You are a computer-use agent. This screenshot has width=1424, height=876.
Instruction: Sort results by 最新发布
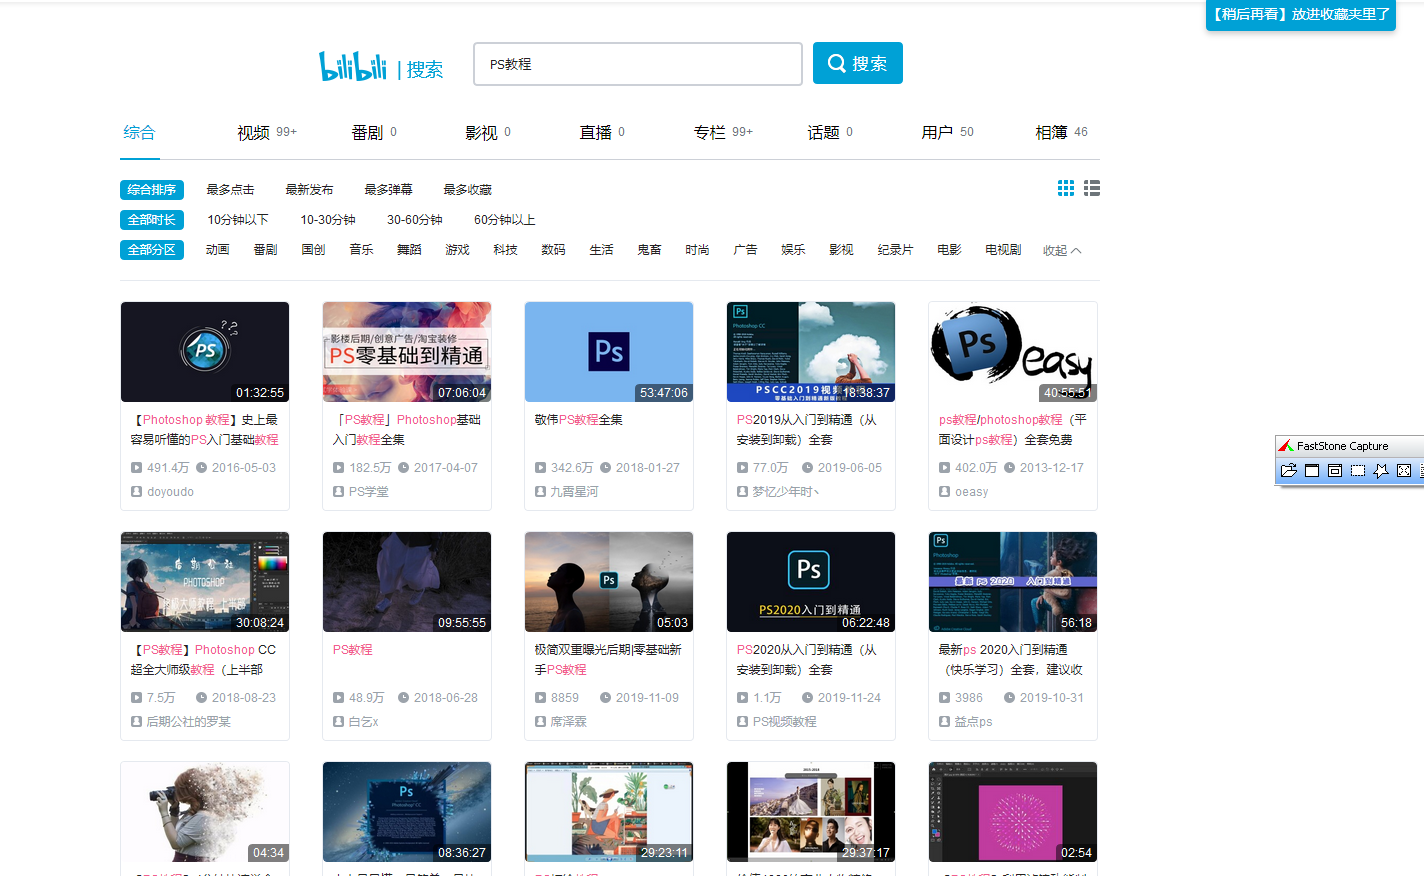point(309,189)
